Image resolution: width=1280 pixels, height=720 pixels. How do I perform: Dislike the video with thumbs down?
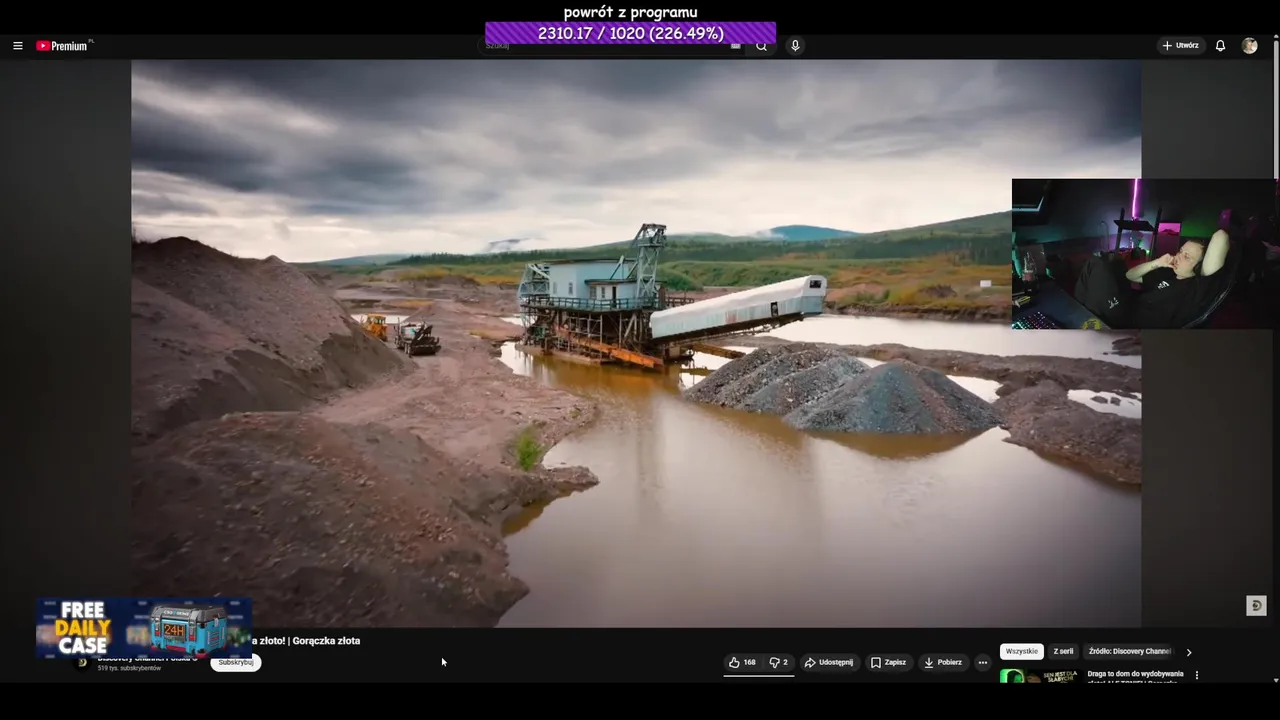coord(778,662)
